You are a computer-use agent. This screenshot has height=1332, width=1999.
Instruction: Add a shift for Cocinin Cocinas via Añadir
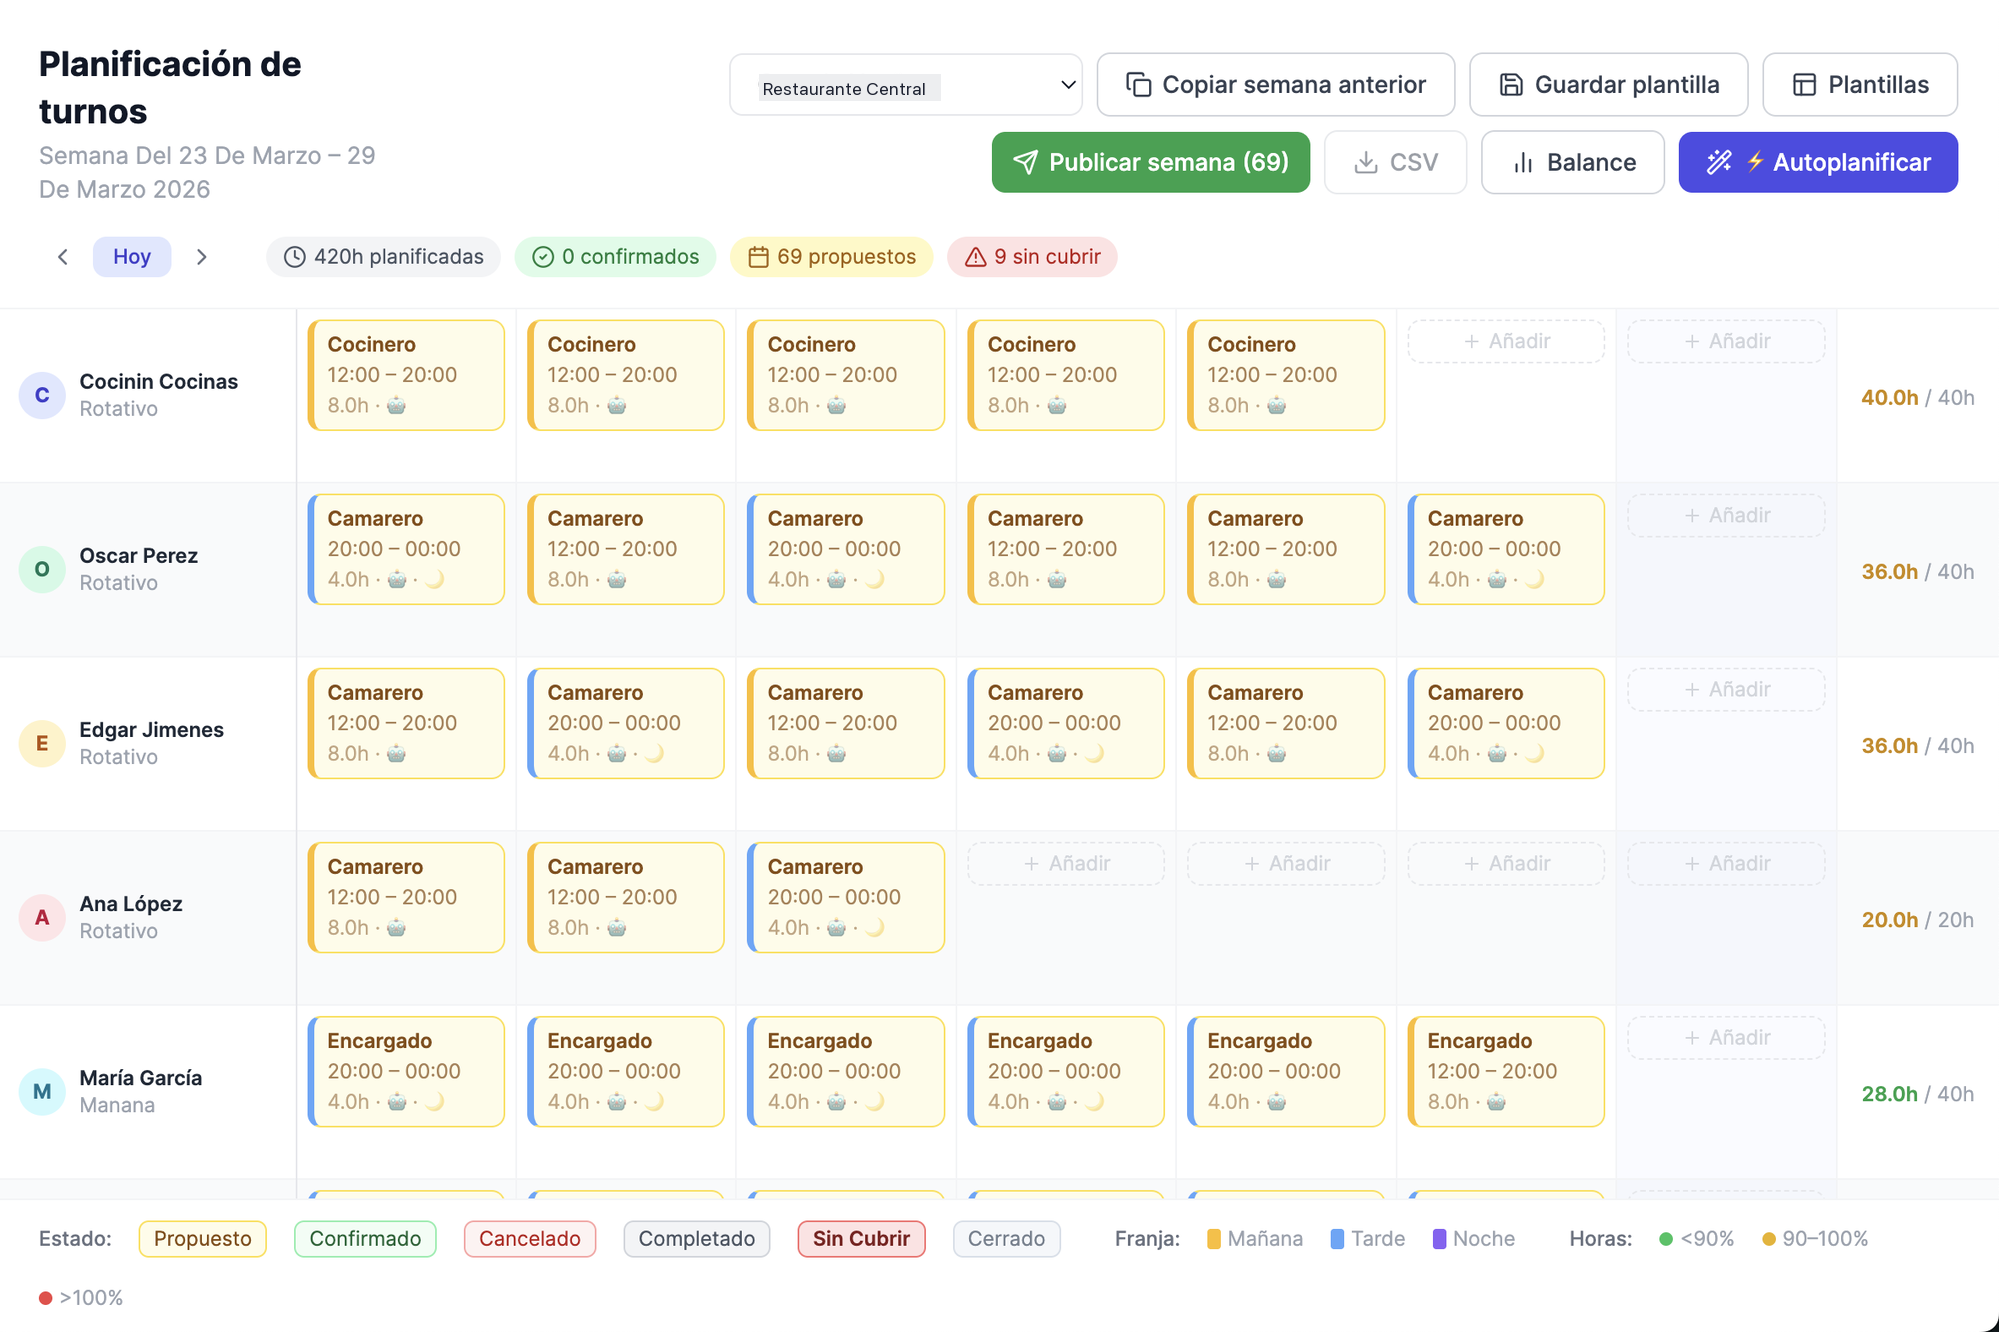pos(1505,341)
